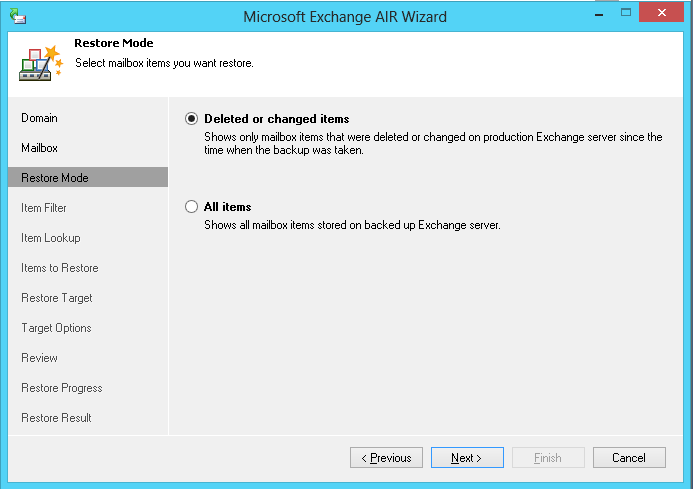Click the 'Shows only mailbox items' description text
The width and height of the screenshot is (693, 489).
[x=433, y=144]
